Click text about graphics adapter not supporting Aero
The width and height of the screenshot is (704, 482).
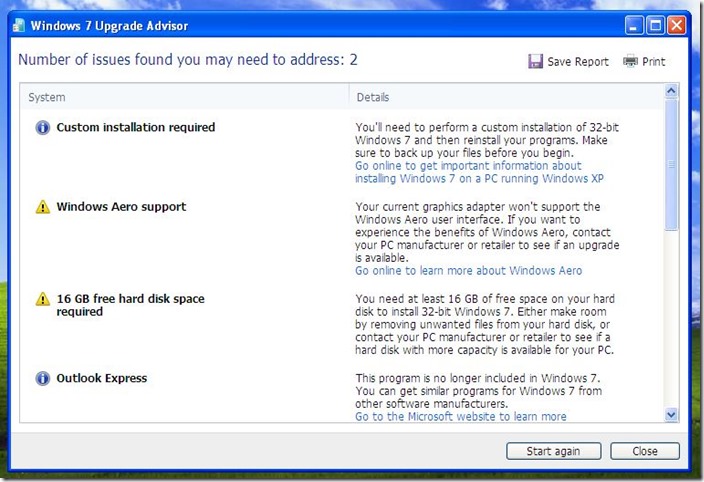tap(487, 232)
